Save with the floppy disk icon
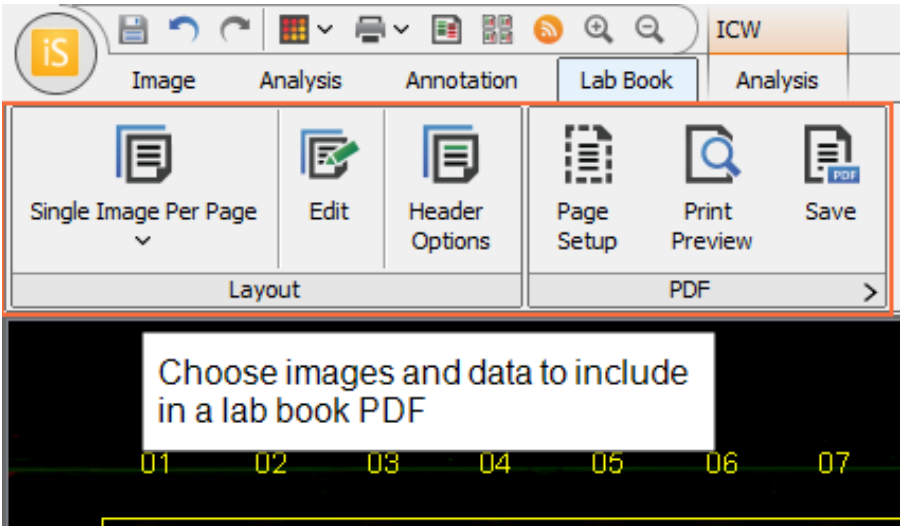This screenshot has height=526, width=900. (x=133, y=29)
